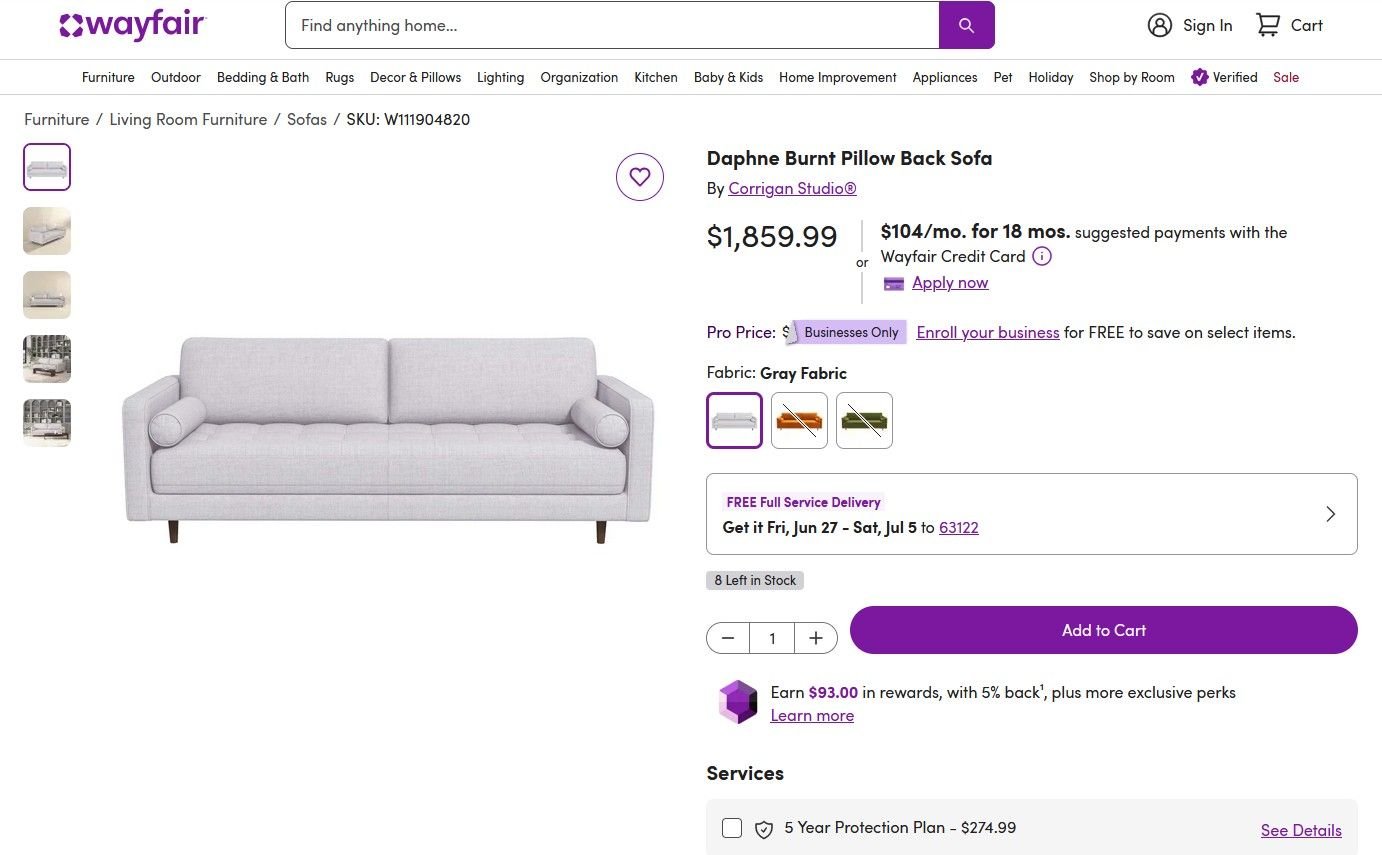Click the Sign In account icon
Screen dimensions: 1382x855
(x=1160, y=25)
